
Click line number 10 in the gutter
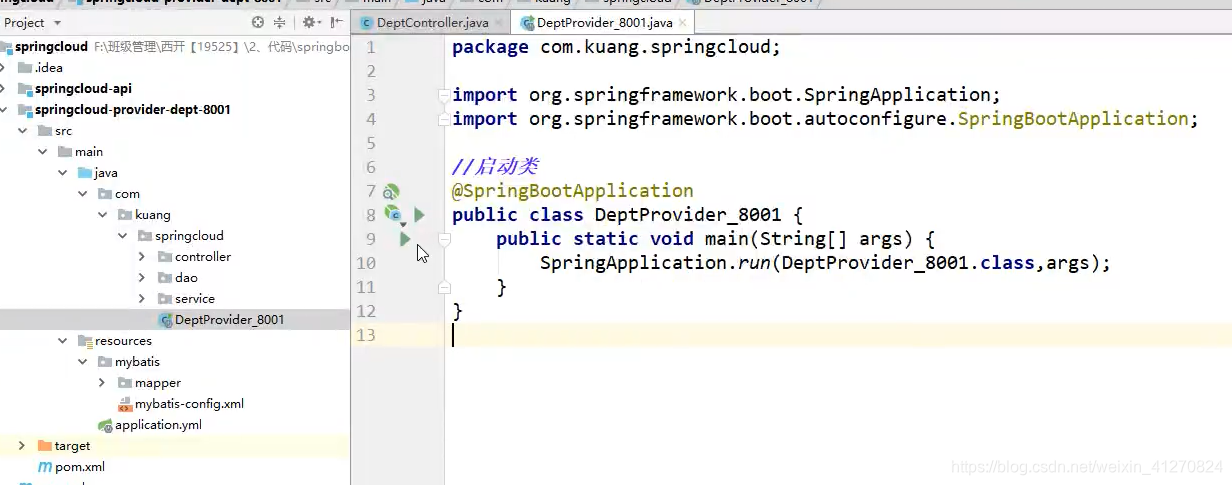365,263
